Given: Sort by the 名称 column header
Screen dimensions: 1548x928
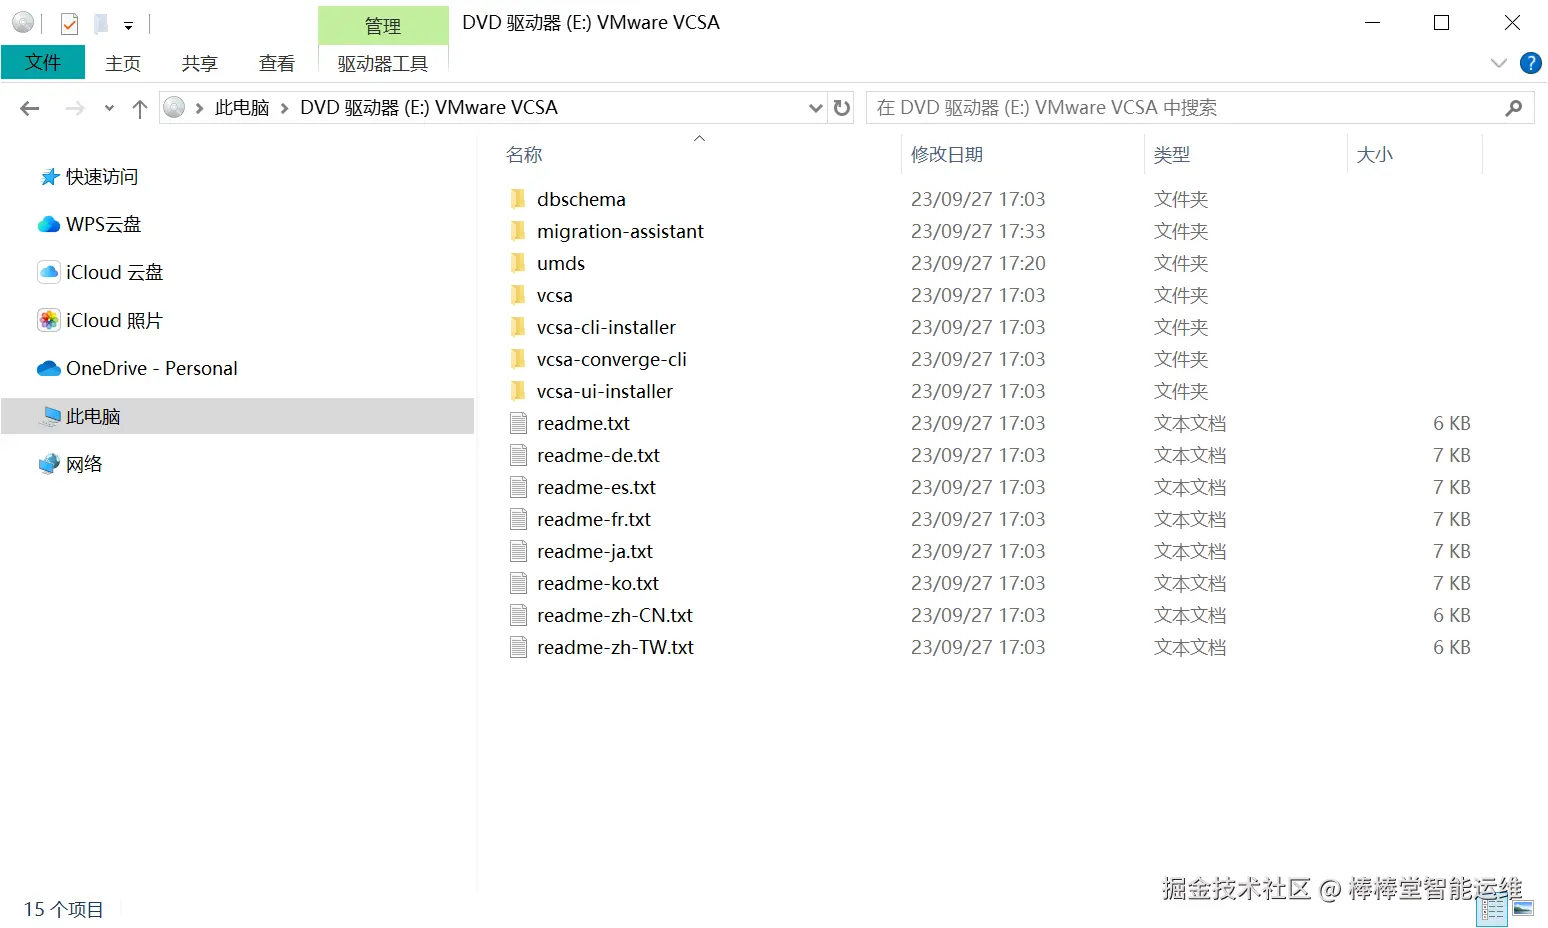Looking at the screenshot, I should 524,154.
